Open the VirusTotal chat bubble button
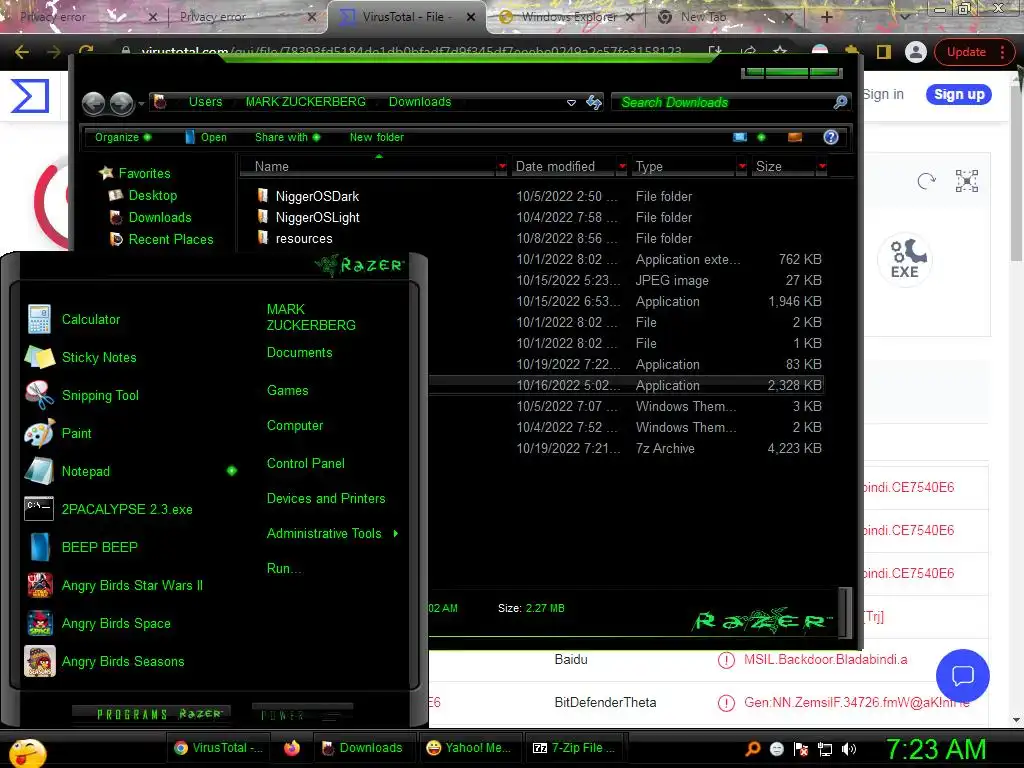1024x768 pixels. coord(963,675)
